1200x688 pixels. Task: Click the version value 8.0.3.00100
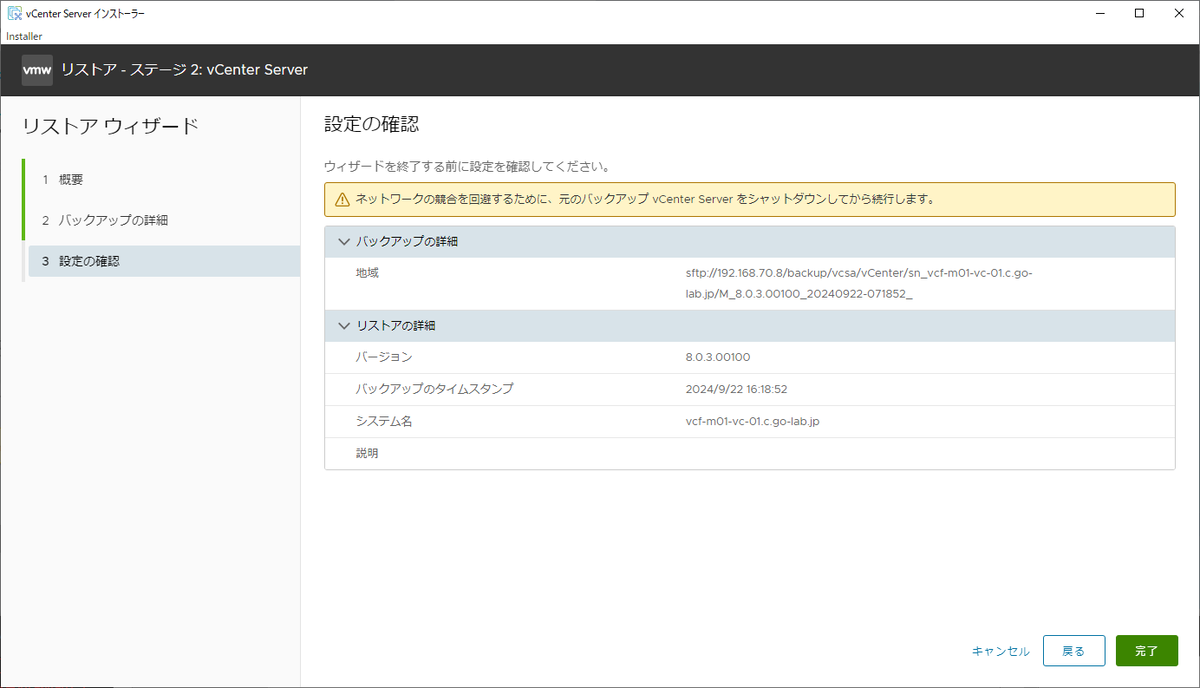tap(718, 357)
